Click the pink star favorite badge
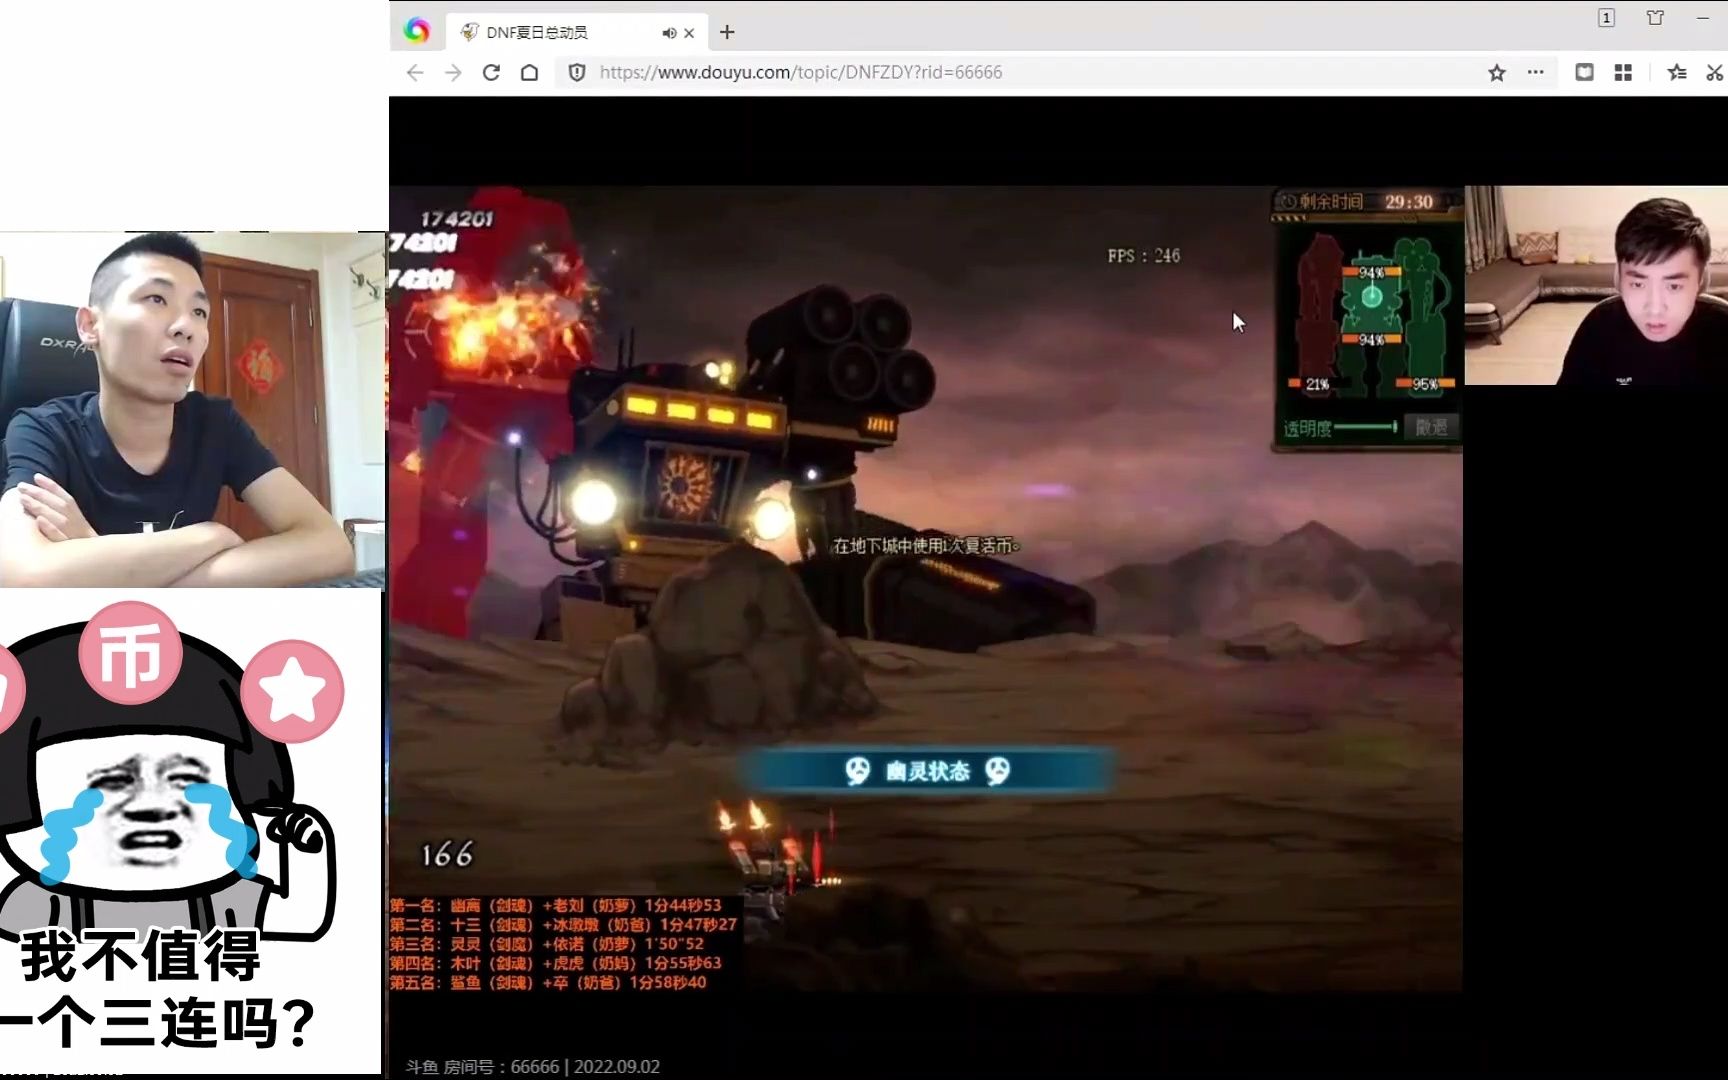The image size is (1728, 1080). (x=292, y=690)
